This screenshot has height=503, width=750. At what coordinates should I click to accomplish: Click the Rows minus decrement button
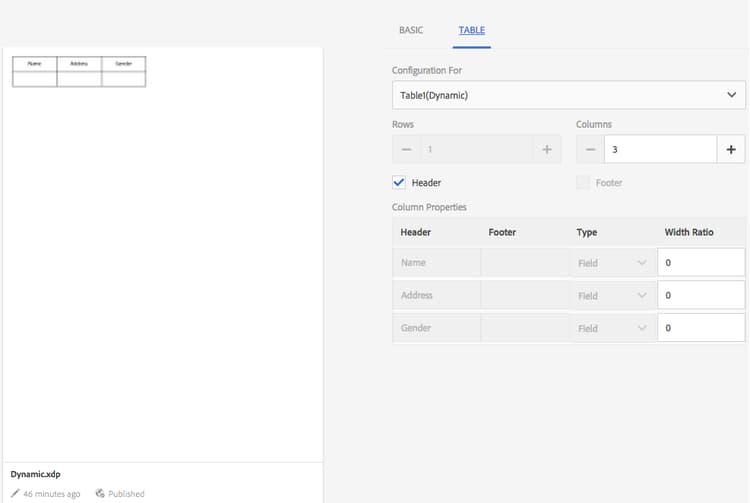(x=406, y=149)
